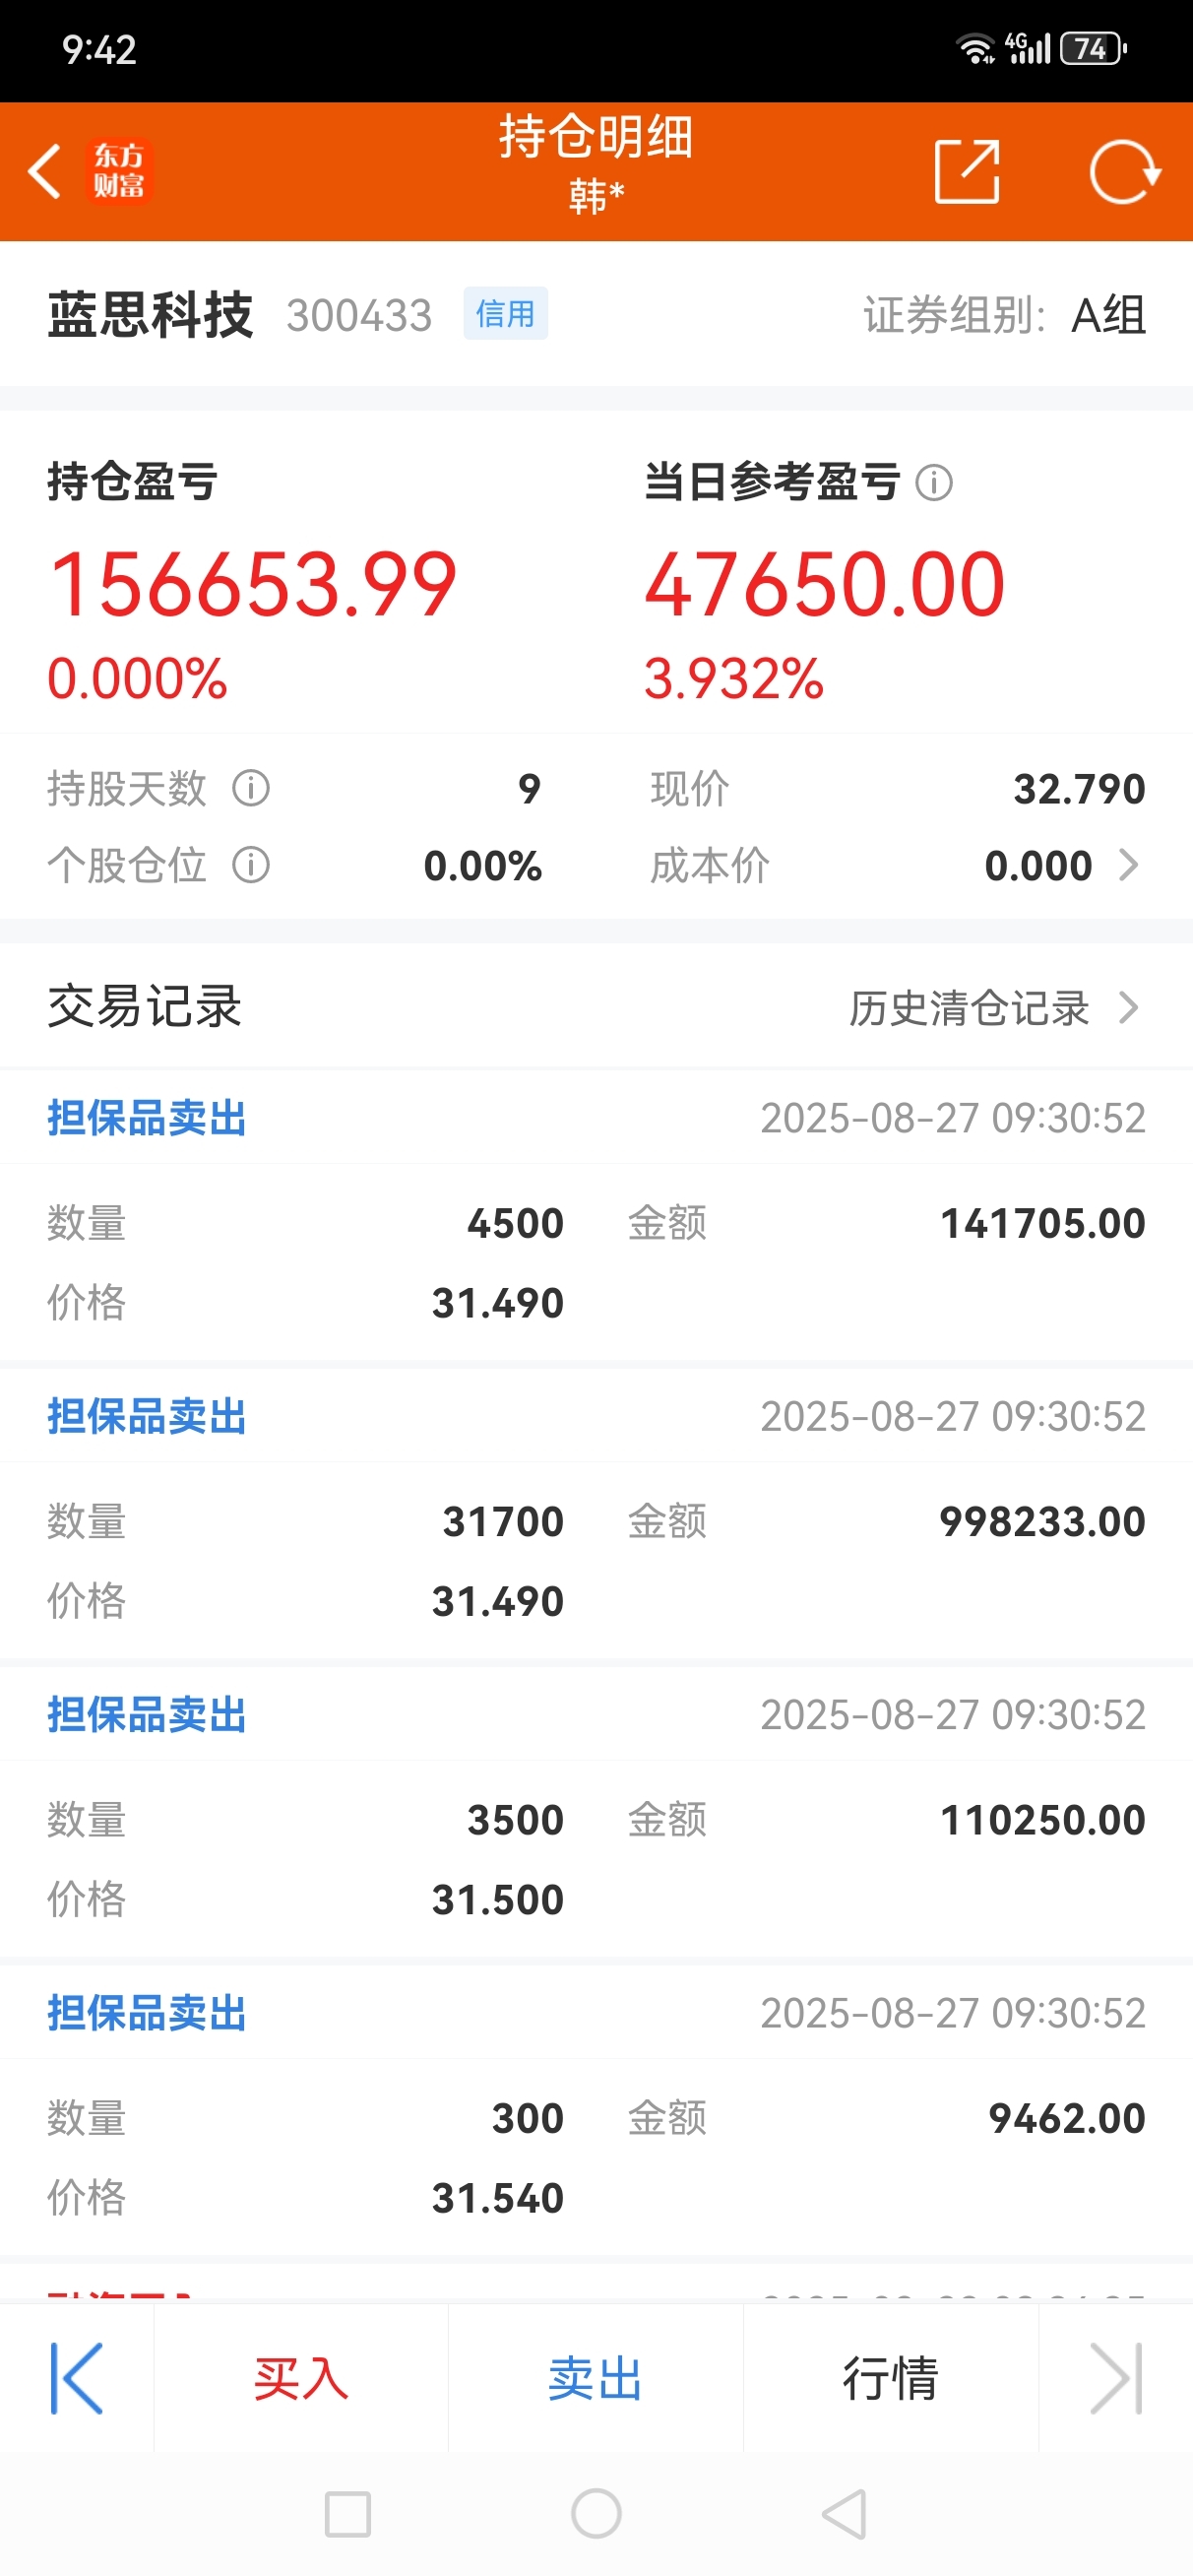Tap the back arrow in header
The image size is (1193, 2576).
pos(44,171)
